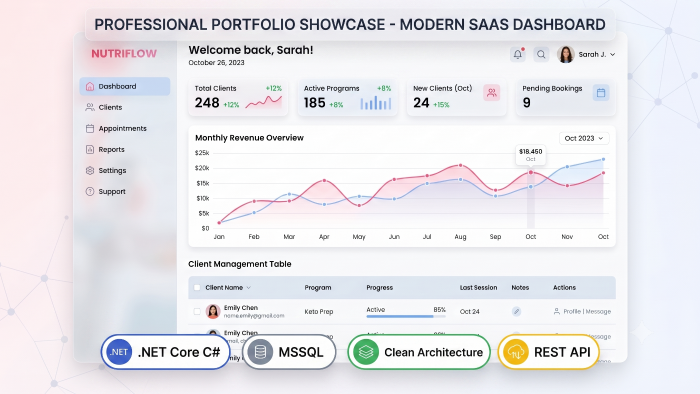This screenshot has width=700, height=394.
Task: Click the search magnifier icon
Action: point(541,54)
